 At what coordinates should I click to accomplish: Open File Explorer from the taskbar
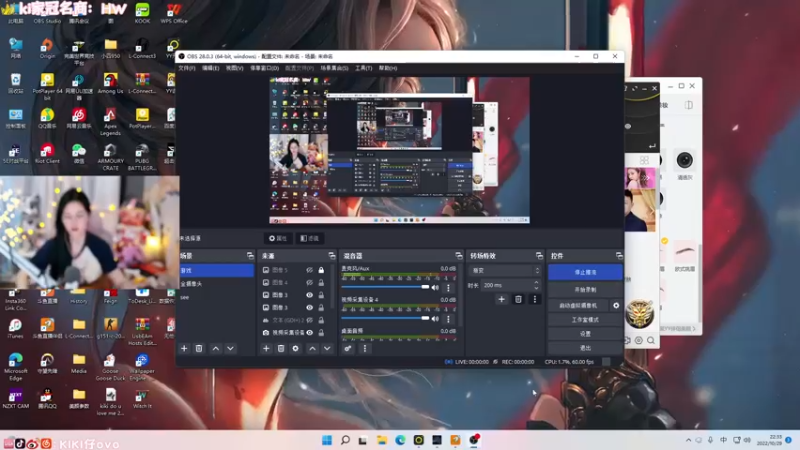382,440
